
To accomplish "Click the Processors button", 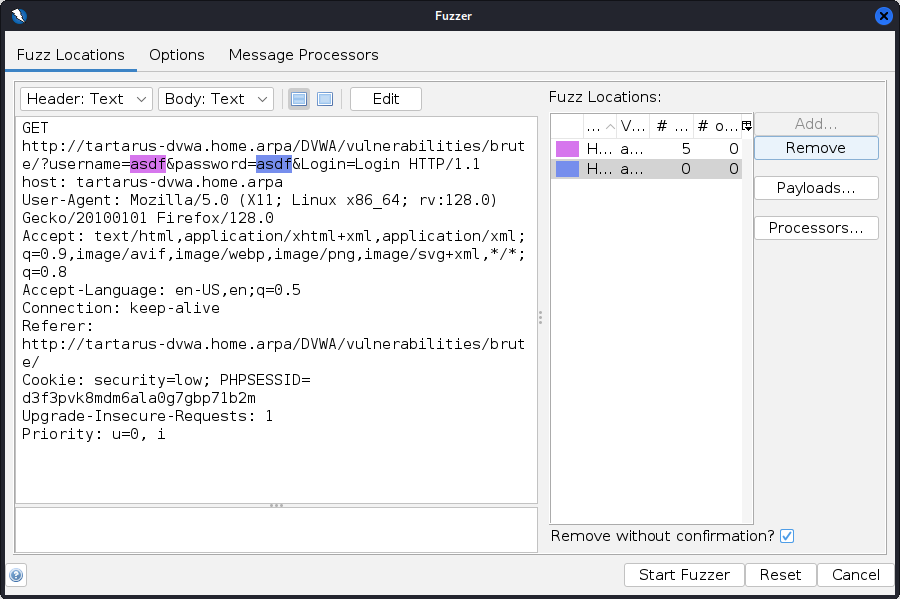I will pos(815,228).
